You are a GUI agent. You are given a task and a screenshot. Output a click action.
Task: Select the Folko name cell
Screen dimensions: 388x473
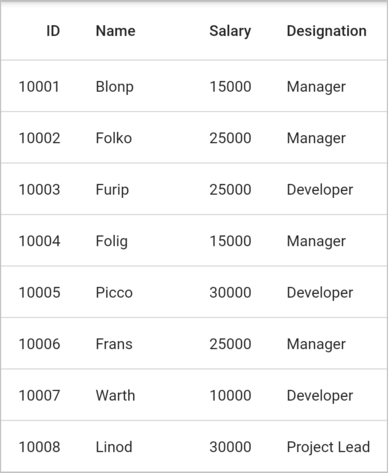pyautogui.click(x=114, y=138)
